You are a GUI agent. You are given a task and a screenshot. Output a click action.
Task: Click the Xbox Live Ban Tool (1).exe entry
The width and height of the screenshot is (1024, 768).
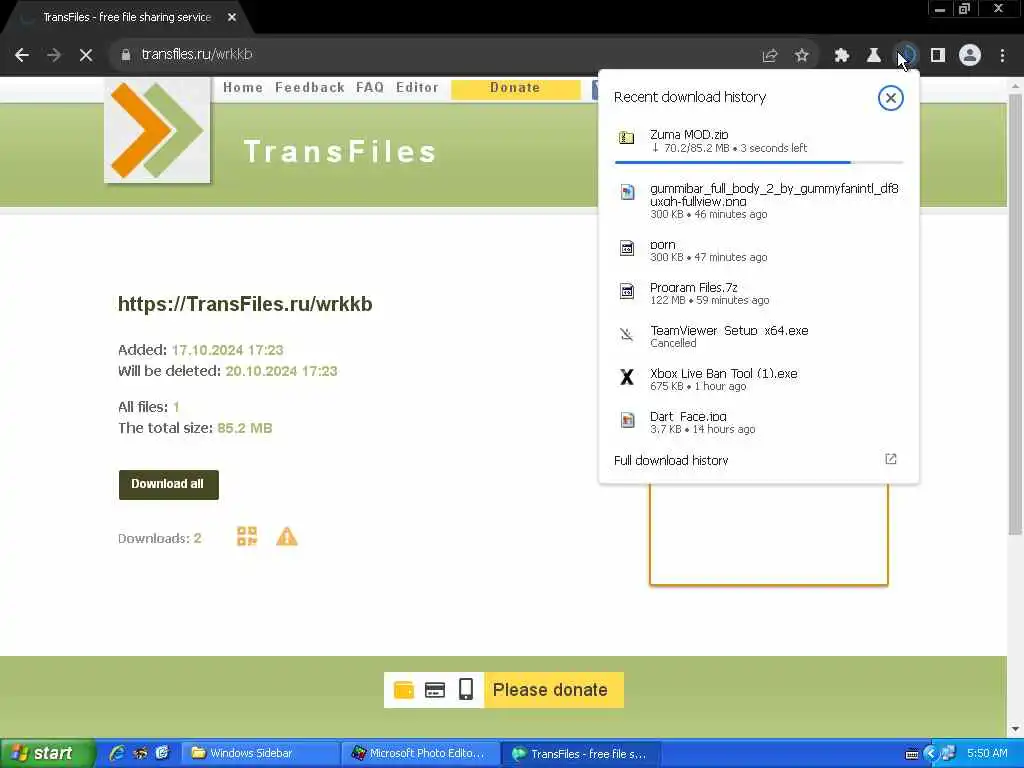pyautogui.click(x=759, y=379)
